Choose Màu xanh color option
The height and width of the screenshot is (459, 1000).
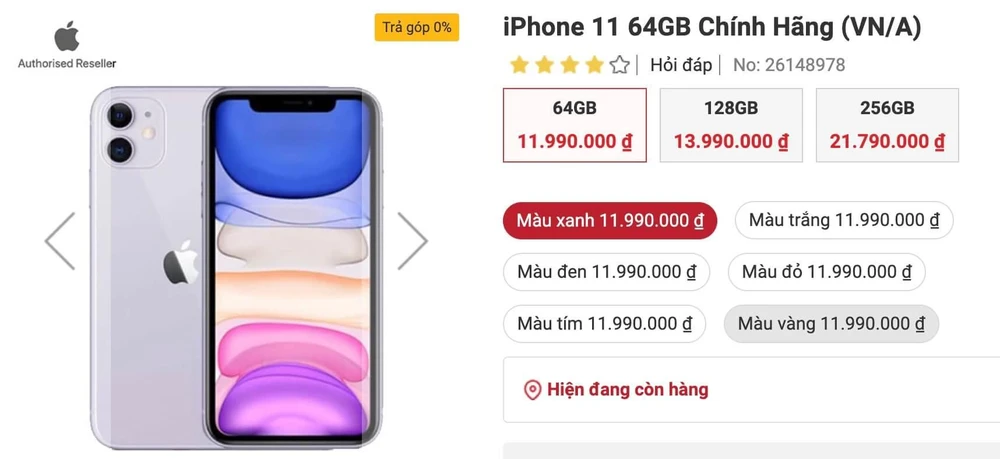(610, 221)
